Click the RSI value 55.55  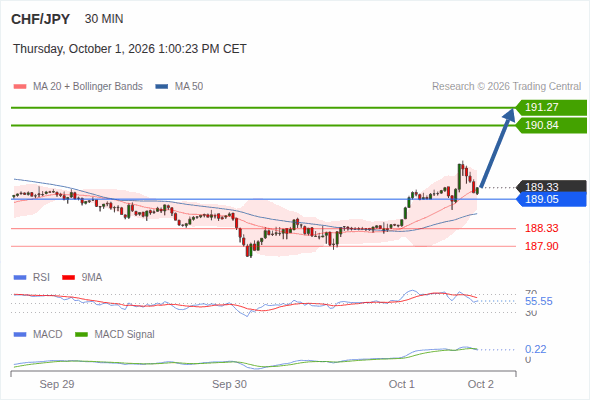[539, 301]
